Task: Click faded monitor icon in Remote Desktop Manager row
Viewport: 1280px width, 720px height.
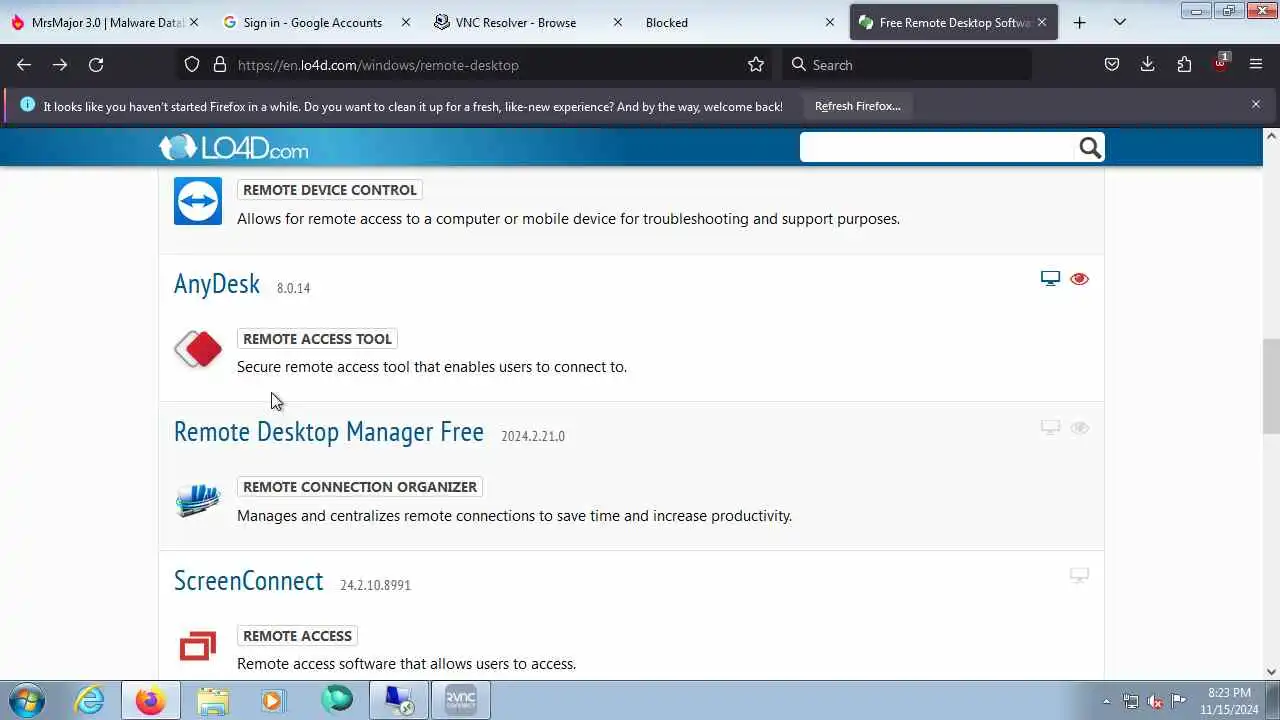Action: click(x=1050, y=427)
